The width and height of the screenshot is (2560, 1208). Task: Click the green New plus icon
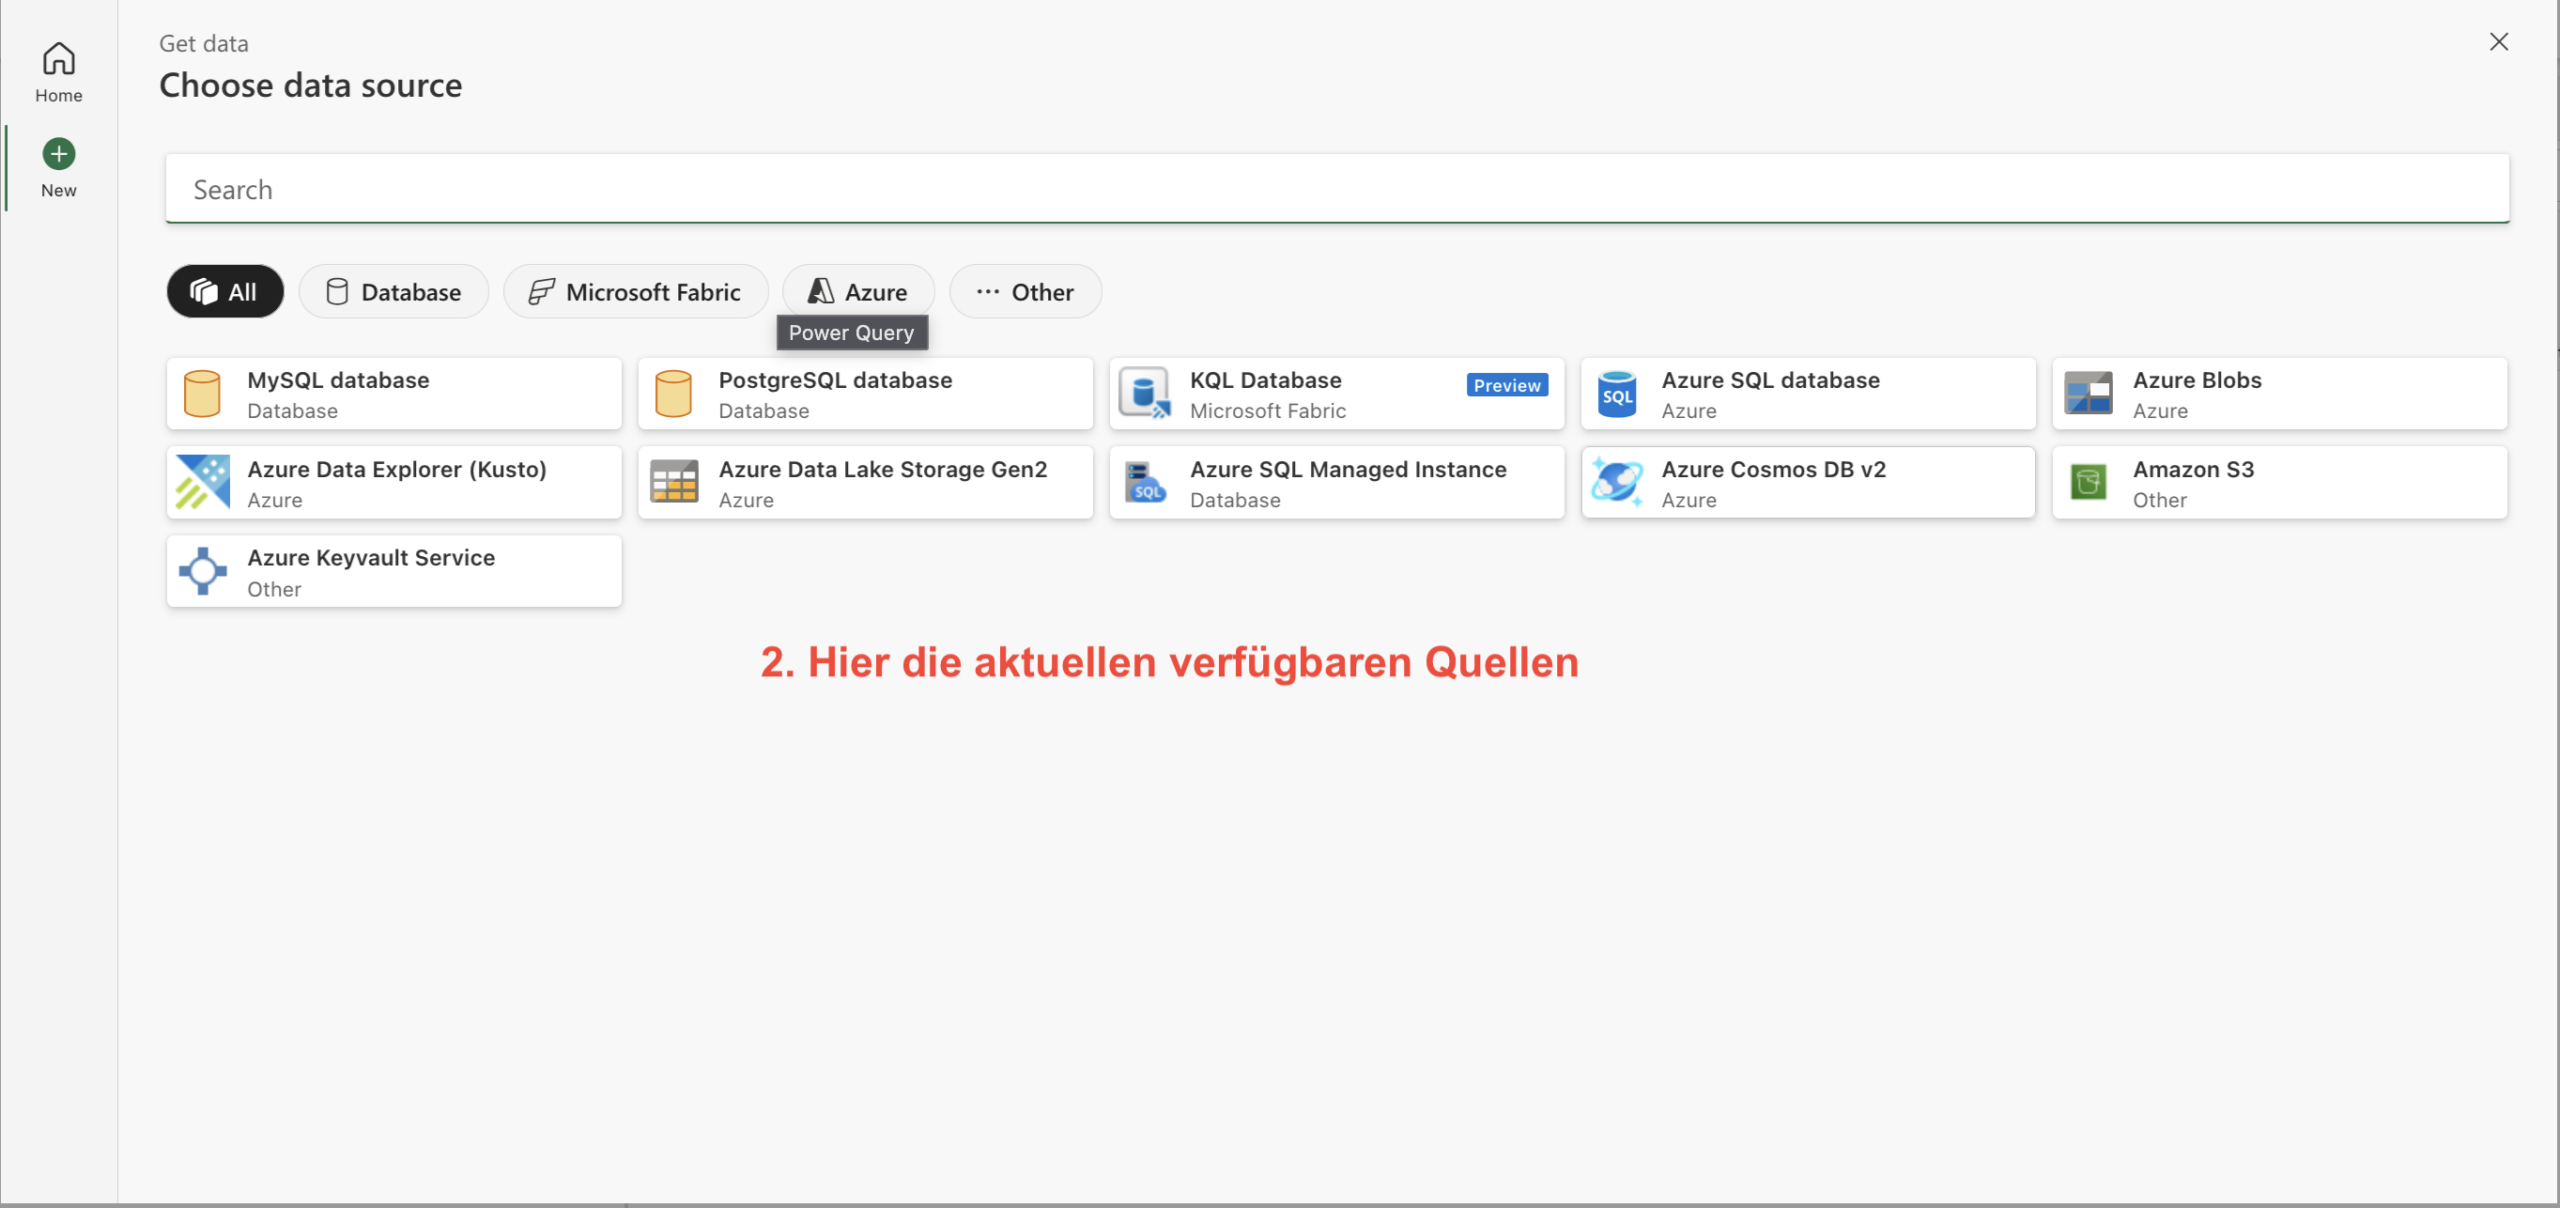[58, 154]
